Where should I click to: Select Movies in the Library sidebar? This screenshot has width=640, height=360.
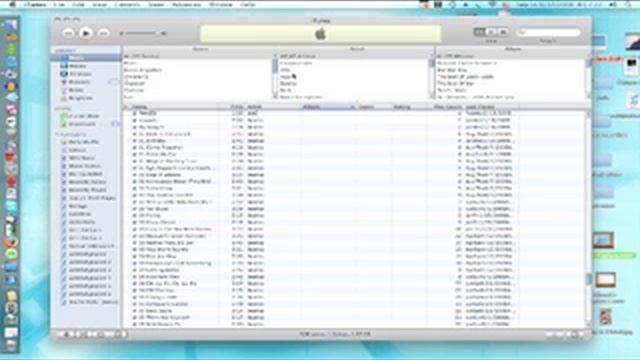point(86,66)
